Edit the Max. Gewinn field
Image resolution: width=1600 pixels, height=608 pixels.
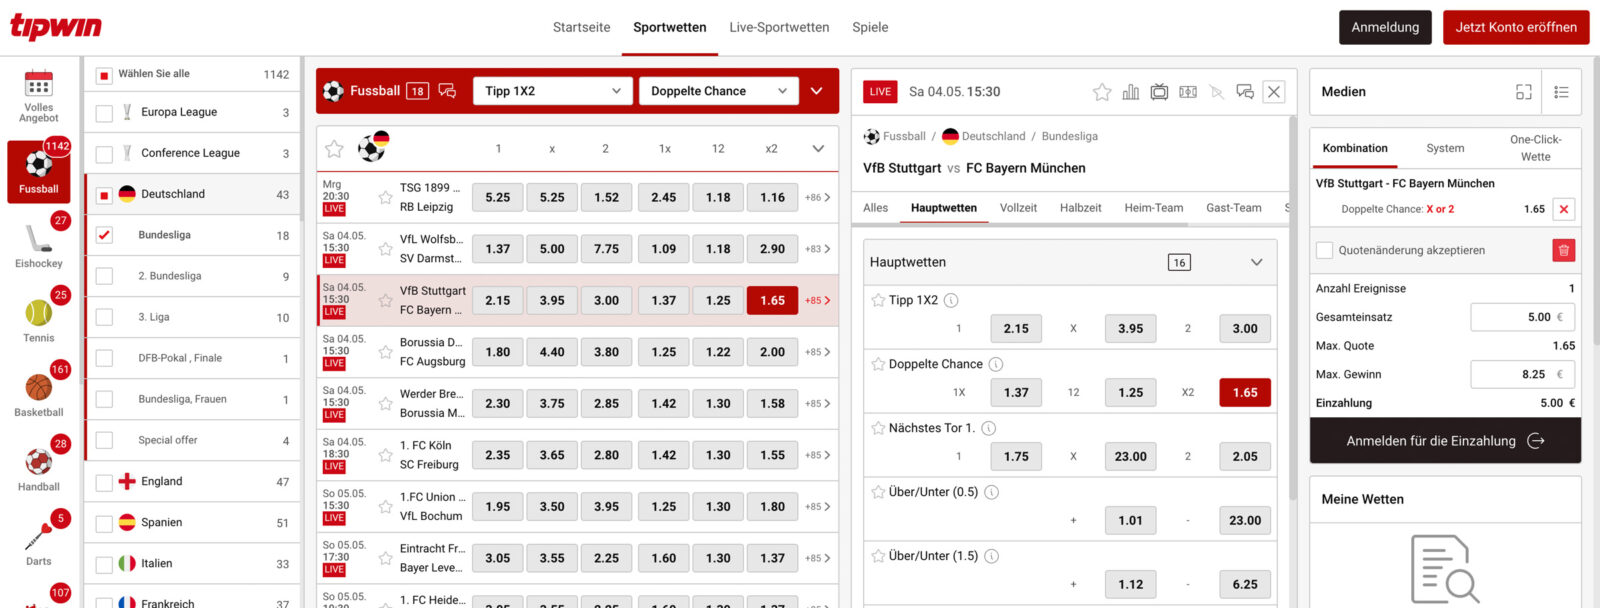[x=1522, y=374]
